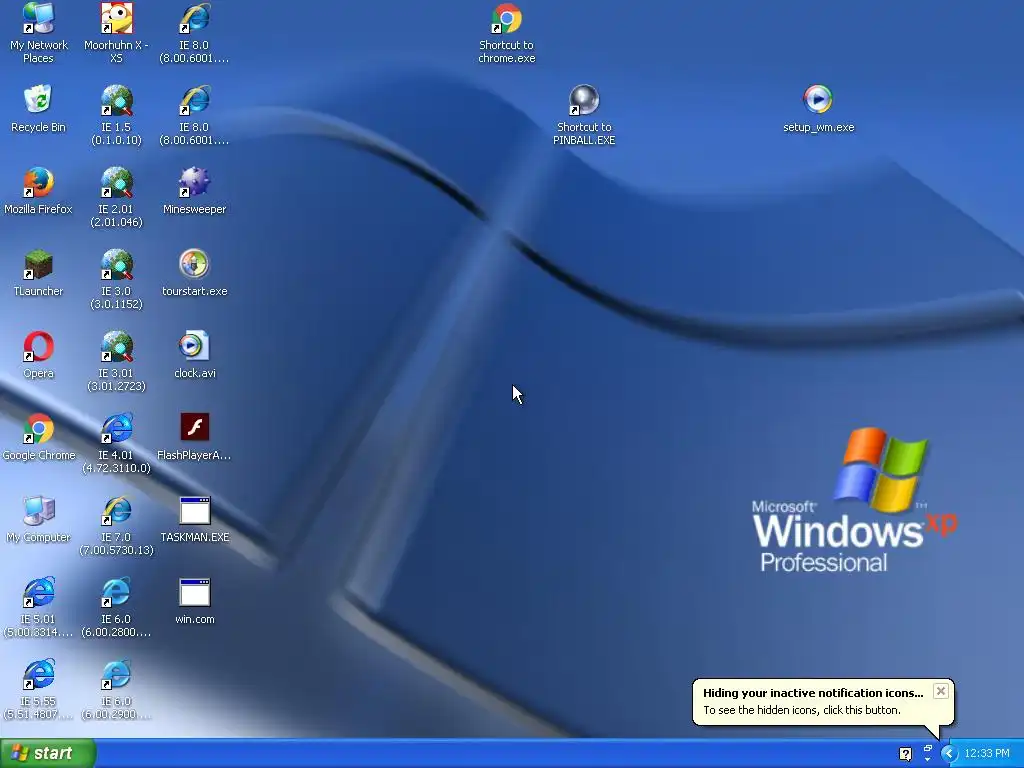Select the win.com file icon
The width and height of the screenshot is (1024, 768).
click(195, 592)
